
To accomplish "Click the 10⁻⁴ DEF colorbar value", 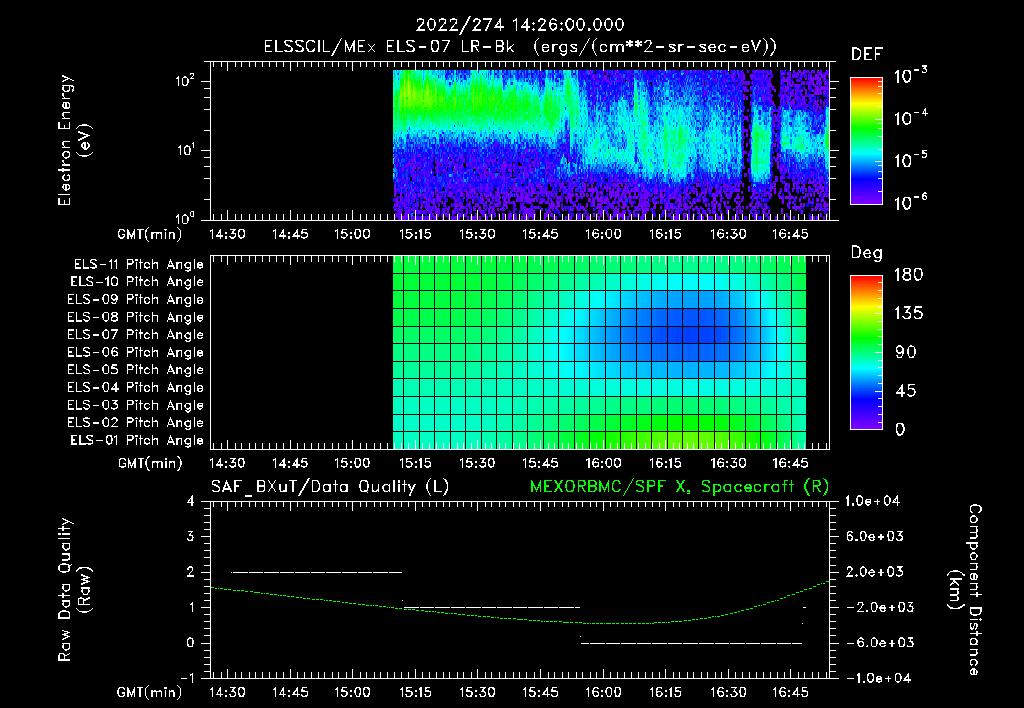I will pos(910,118).
